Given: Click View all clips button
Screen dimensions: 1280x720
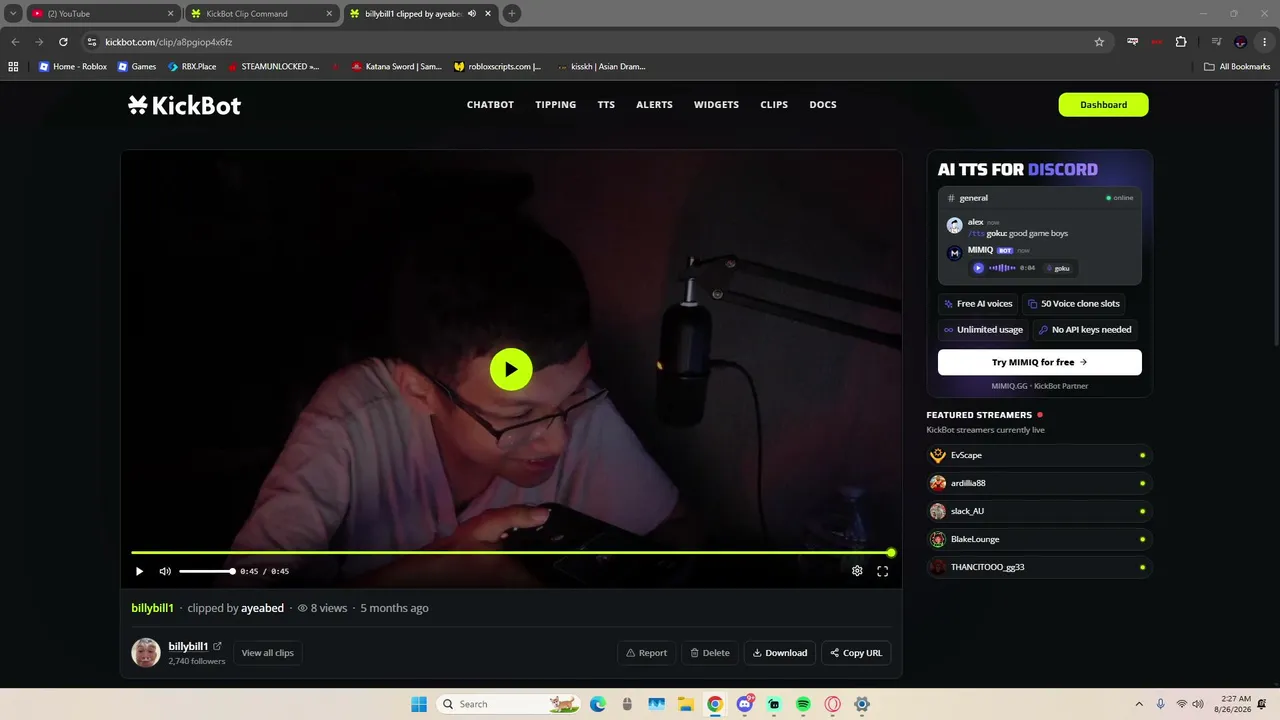Looking at the screenshot, I should tap(268, 653).
